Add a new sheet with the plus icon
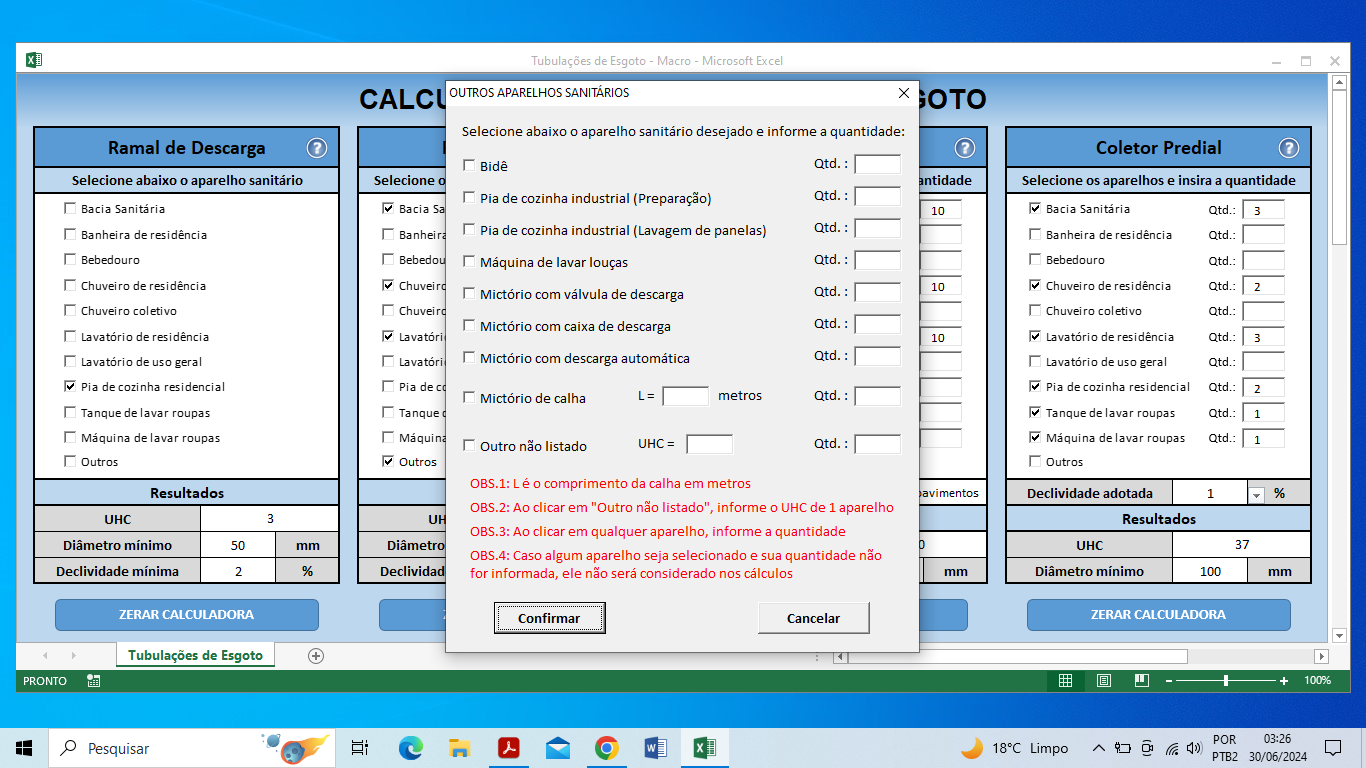The image size is (1366, 768). click(316, 656)
